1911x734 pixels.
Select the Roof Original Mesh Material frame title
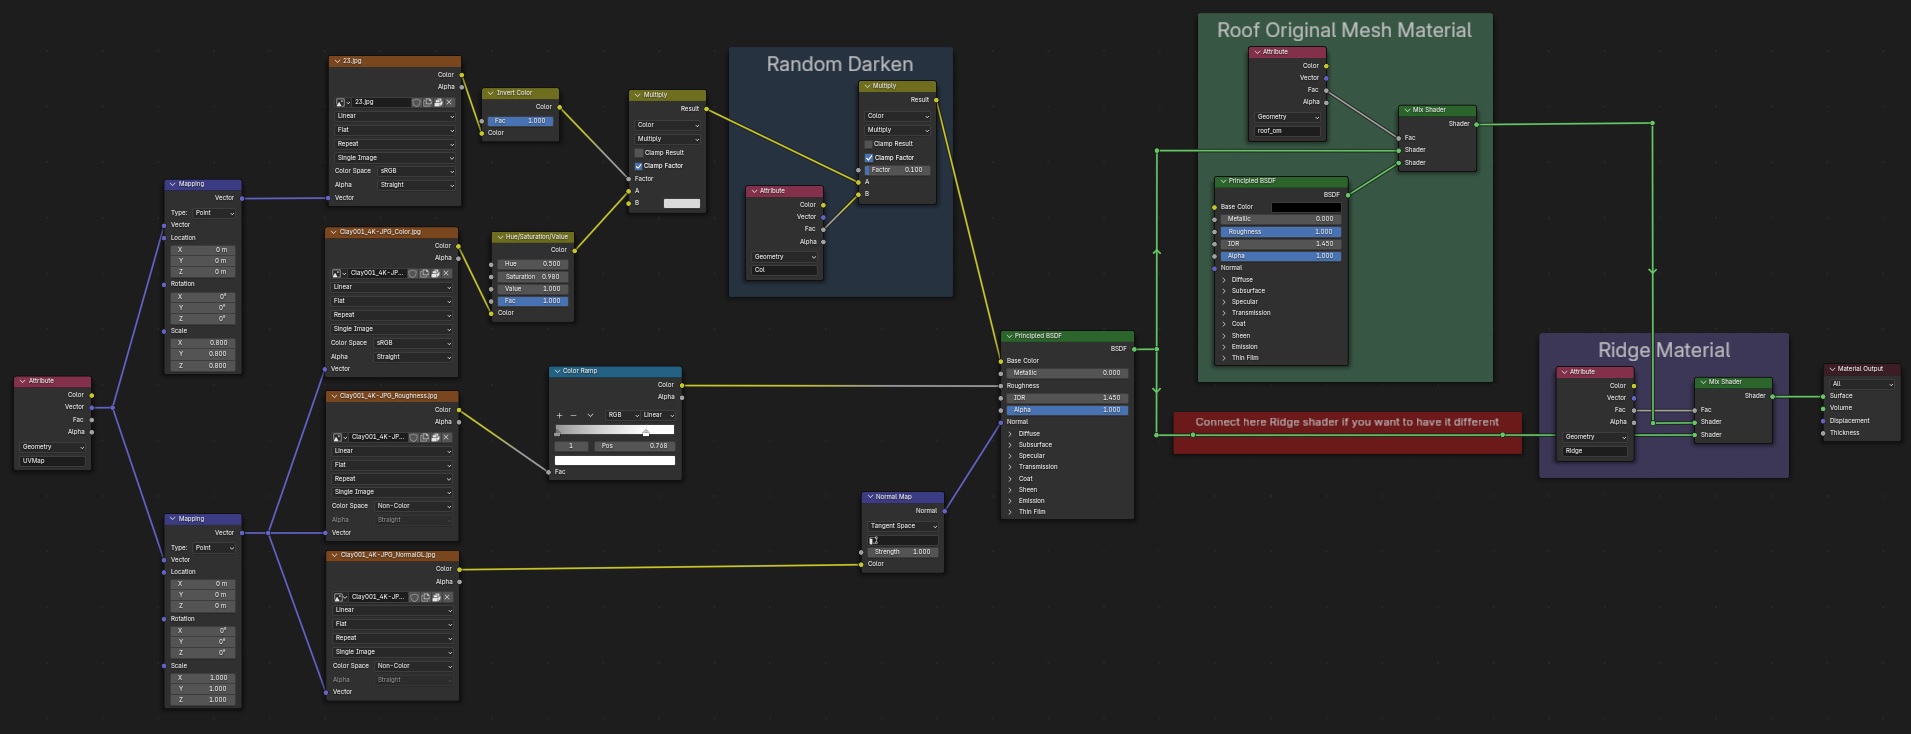click(x=1344, y=30)
